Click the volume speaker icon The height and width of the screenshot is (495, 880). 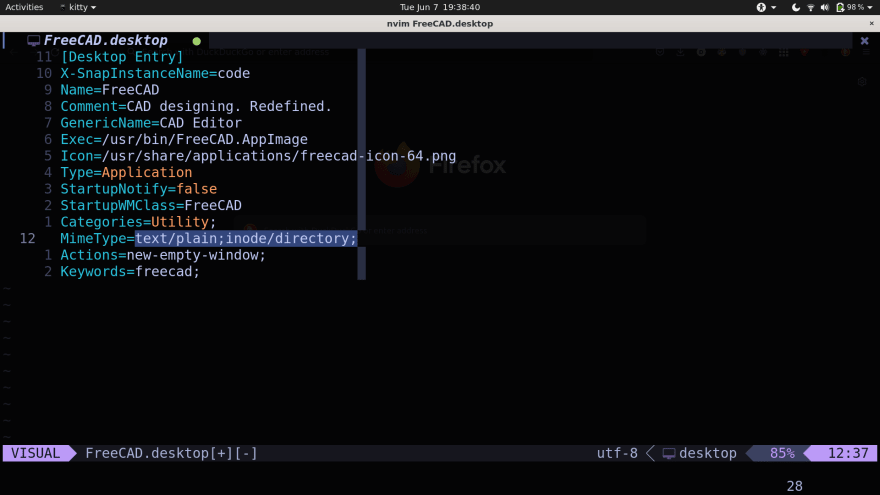824,7
